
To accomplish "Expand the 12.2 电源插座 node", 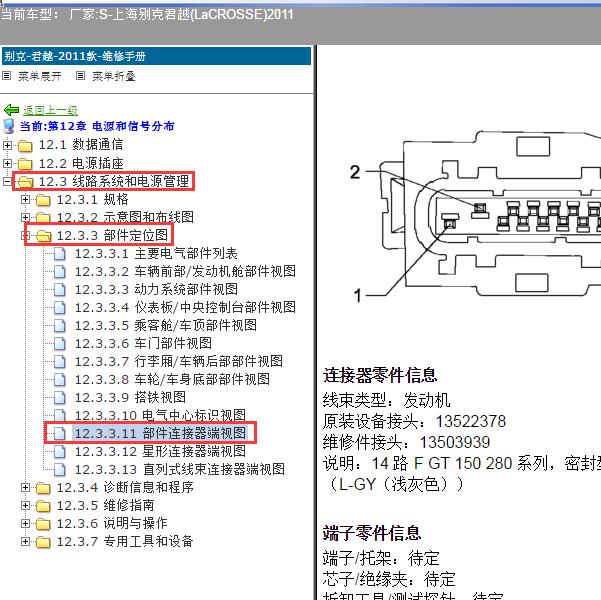I will point(7,163).
